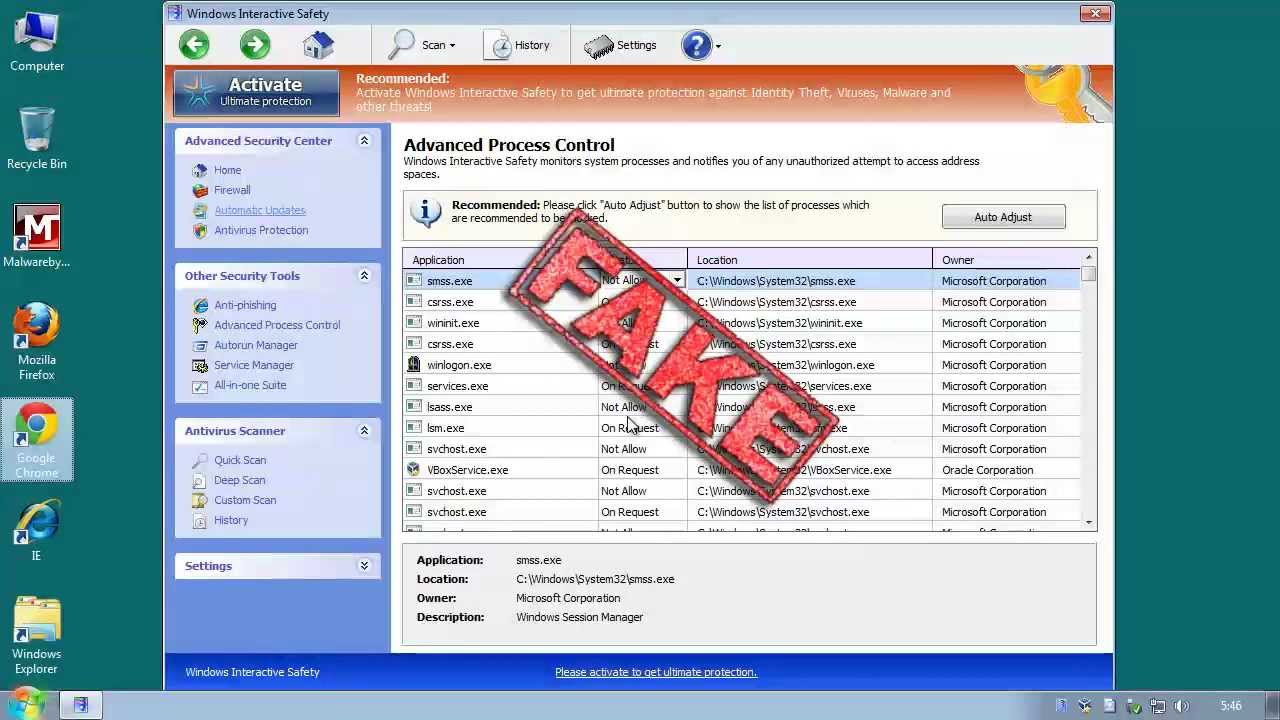Click the green forward arrow button

[x=255, y=44]
